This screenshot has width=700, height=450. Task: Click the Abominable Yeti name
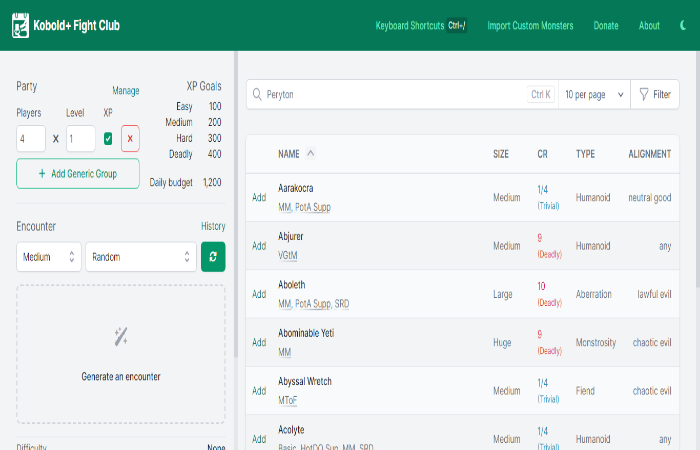pos(306,333)
